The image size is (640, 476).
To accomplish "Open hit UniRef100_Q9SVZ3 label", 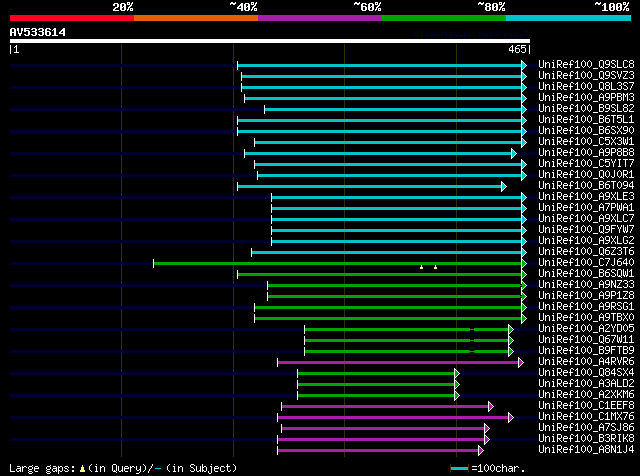I will pyautogui.click(x=586, y=75).
